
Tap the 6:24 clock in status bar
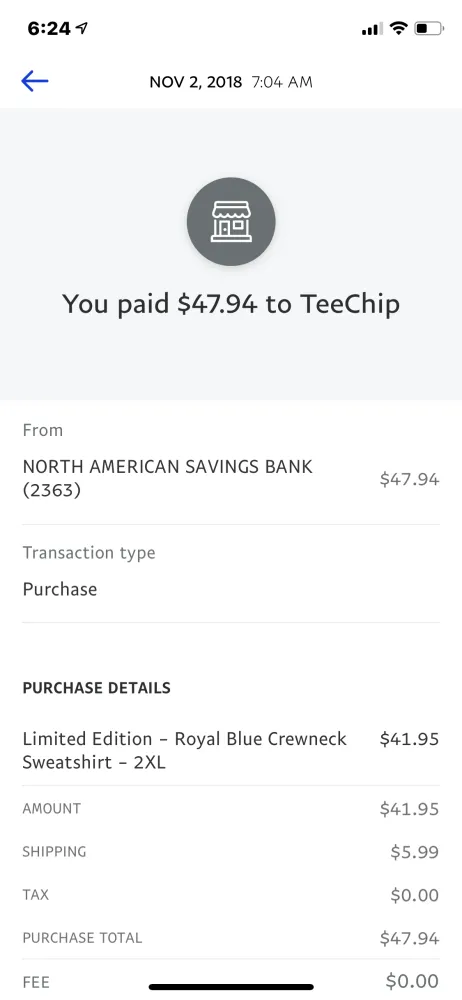tap(49, 28)
